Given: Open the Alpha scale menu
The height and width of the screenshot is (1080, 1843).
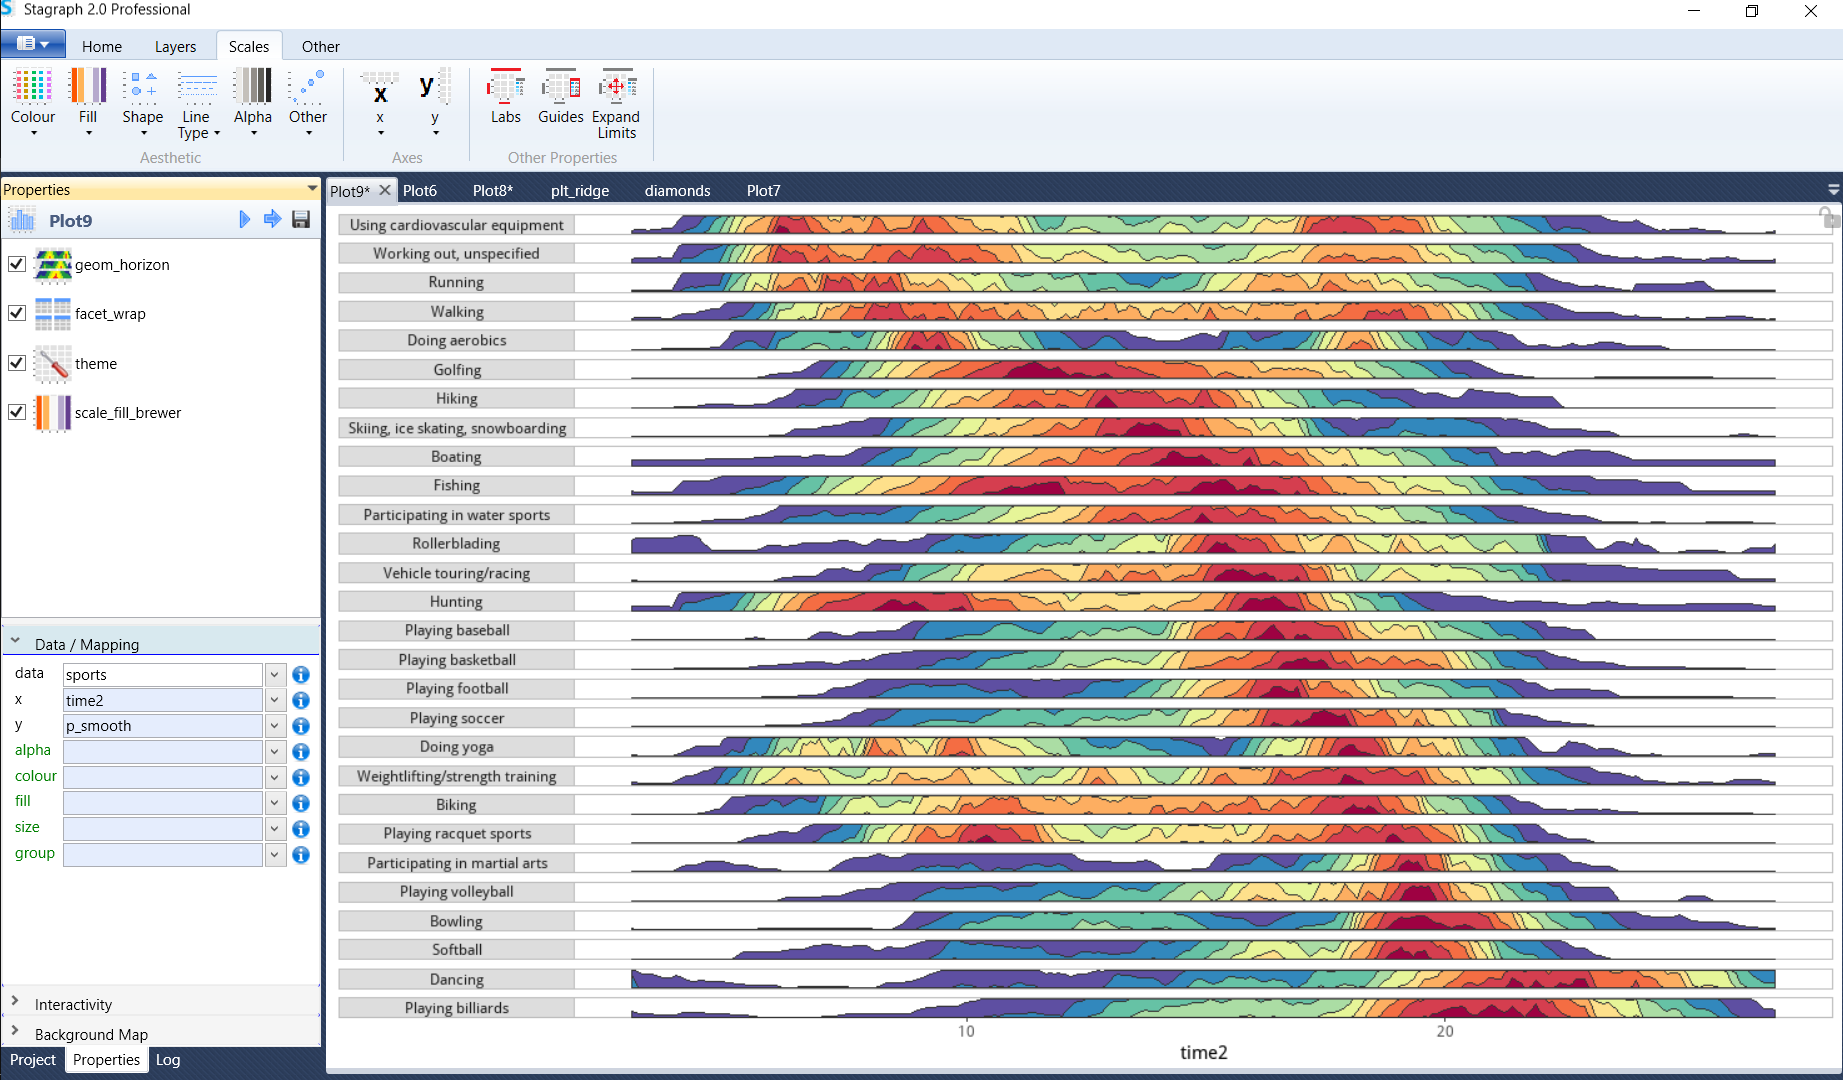Looking at the screenshot, I should 253,102.
